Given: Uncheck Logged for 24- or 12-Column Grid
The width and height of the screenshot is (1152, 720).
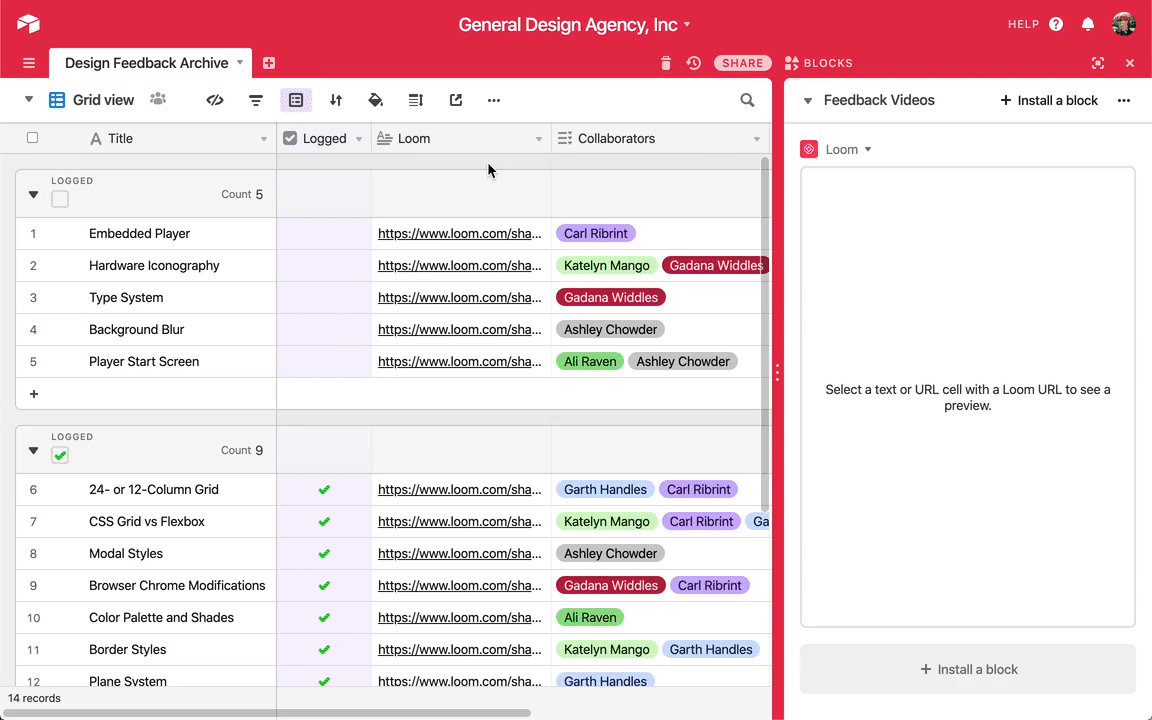Looking at the screenshot, I should click(x=324, y=489).
